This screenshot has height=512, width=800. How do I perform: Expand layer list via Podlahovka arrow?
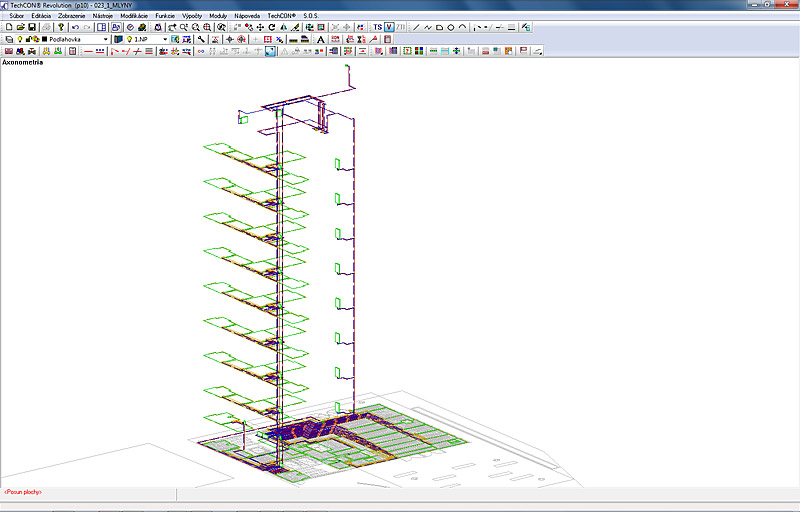click(106, 39)
